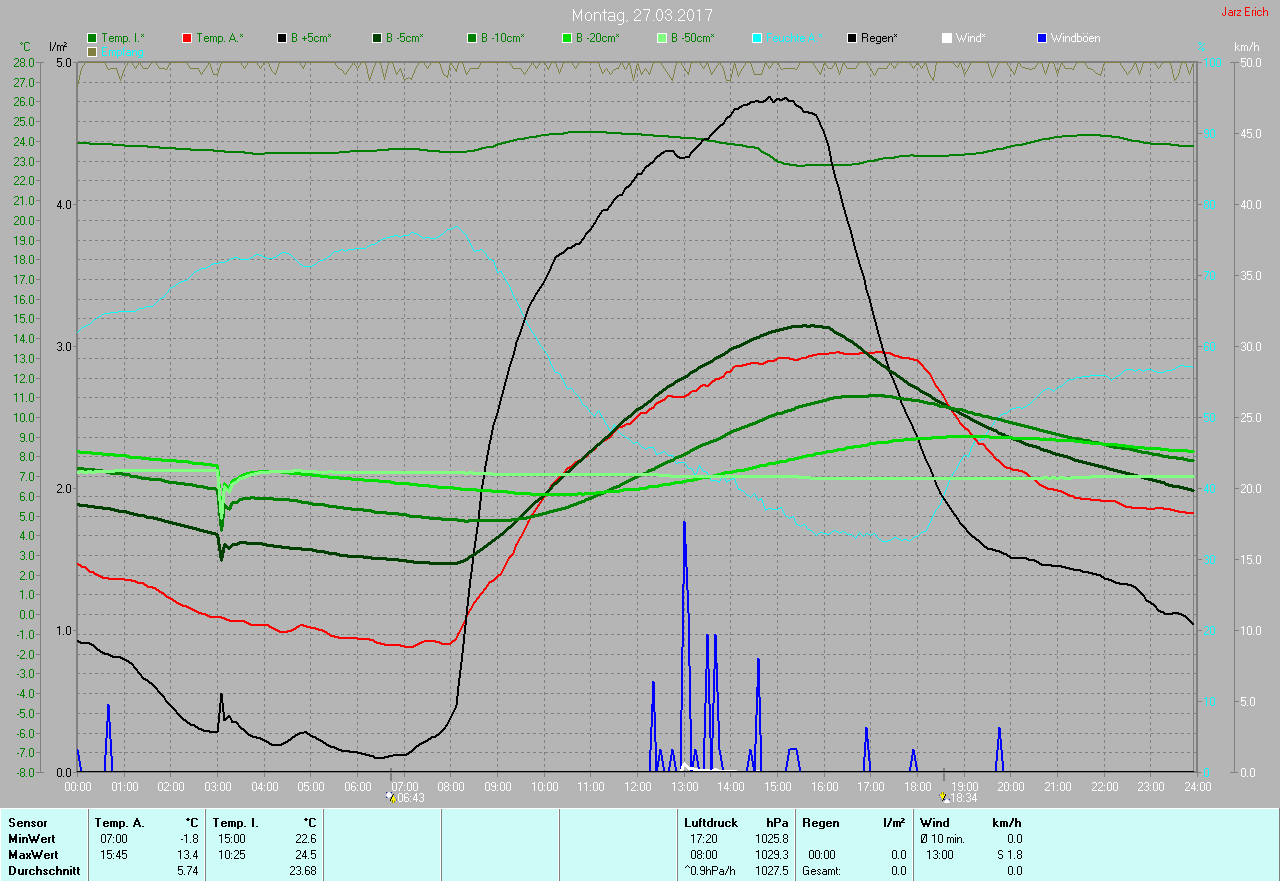Viewport: 1280px width, 881px height.
Task: Select the pressure minimum '1025.8'
Action: click(x=771, y=839)
